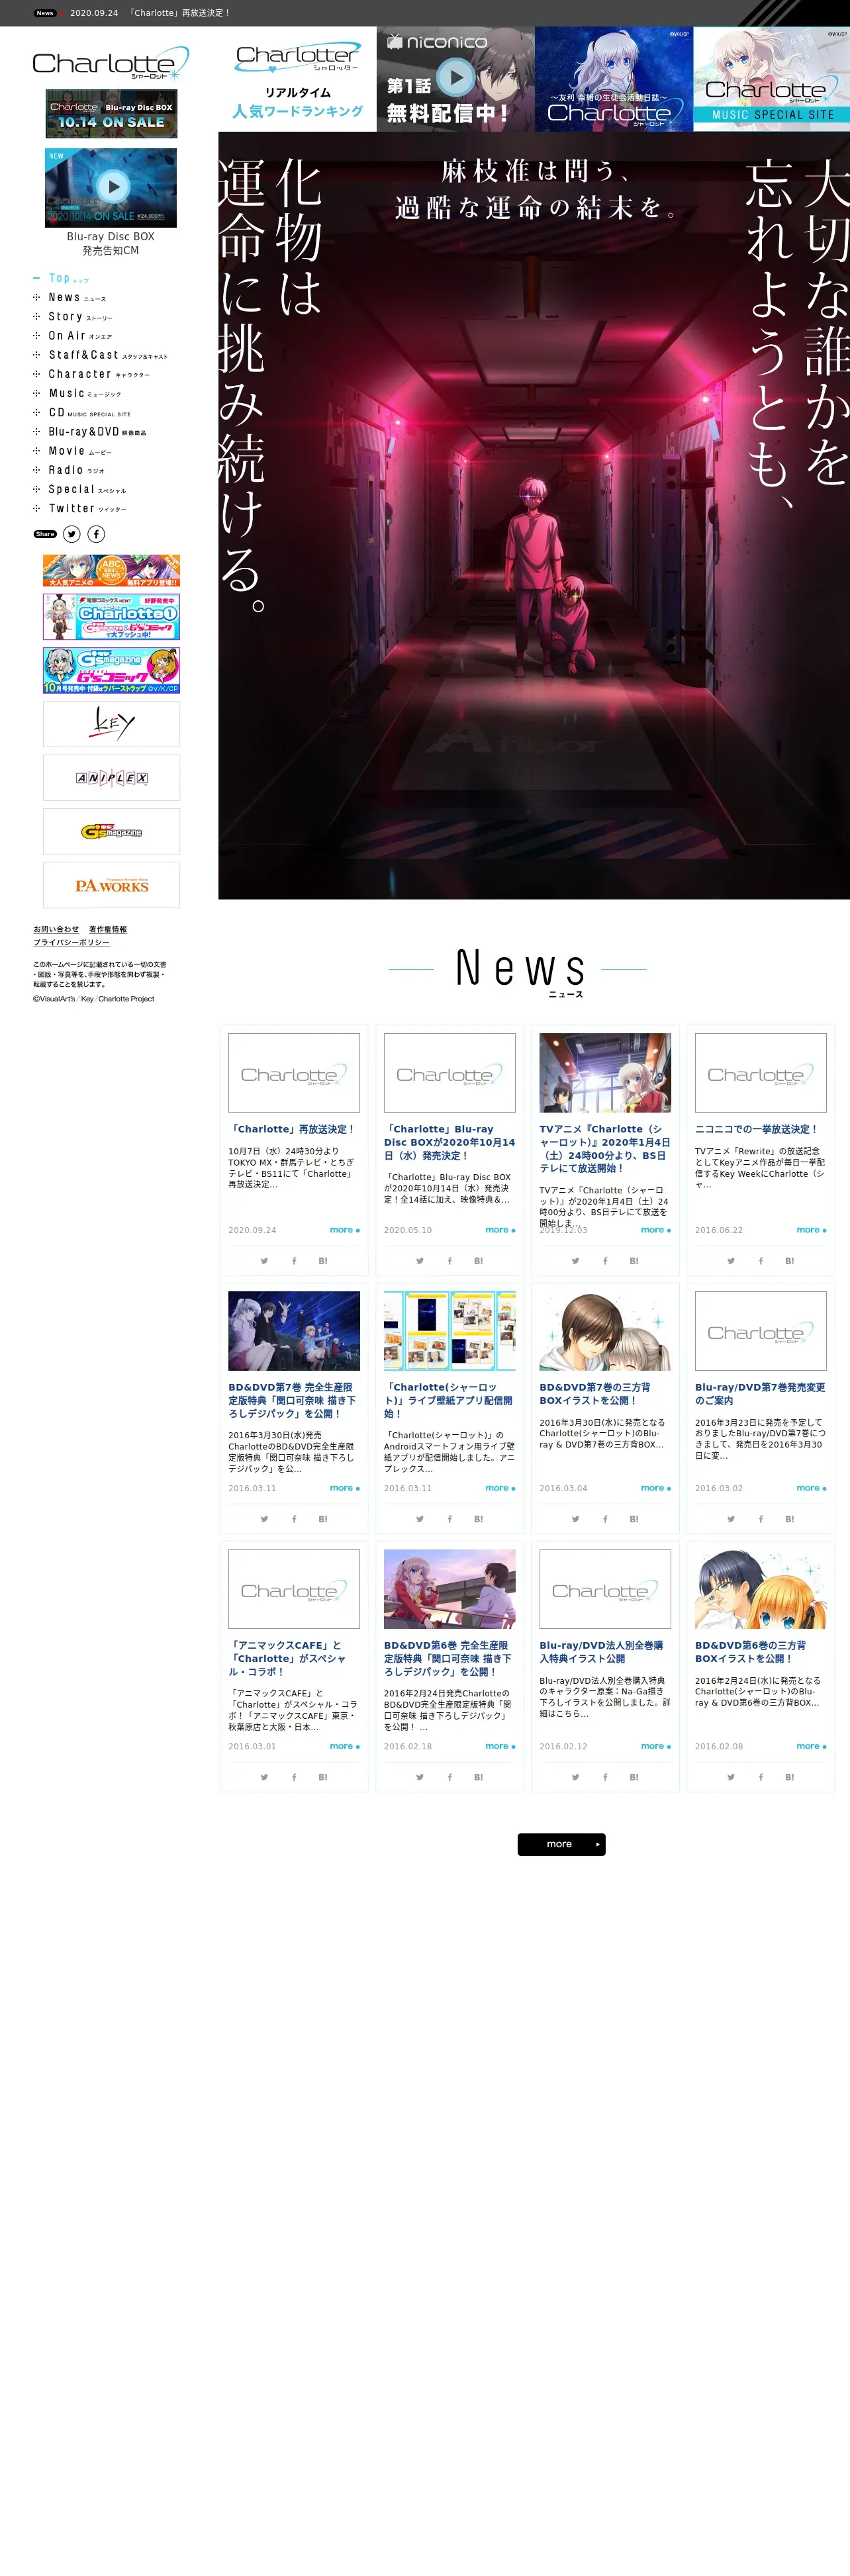The height and width of the screenshot is (2576, 850).
Task: Open the headline 'ニコニコでの一挙放送決定！'
Action: (756, 1129)
